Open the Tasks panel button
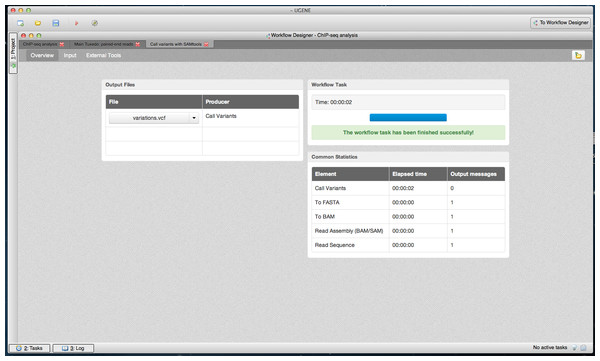 (29, 348)
